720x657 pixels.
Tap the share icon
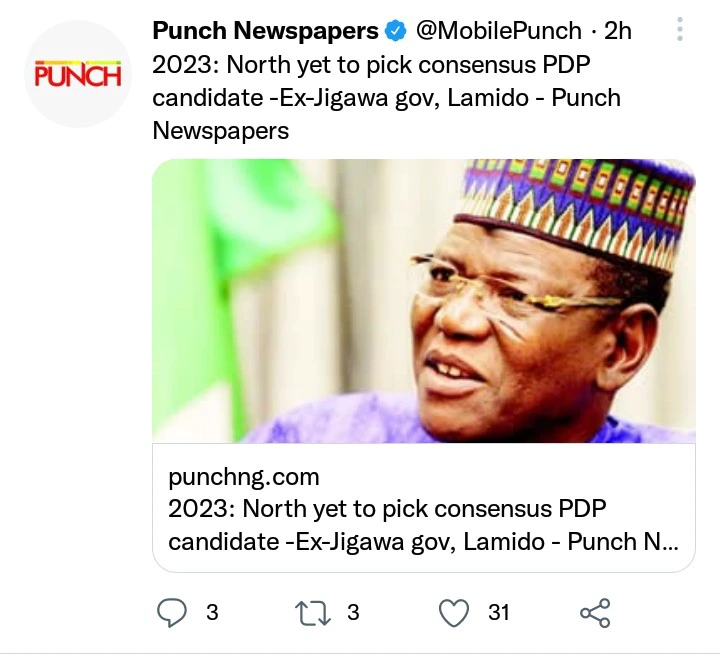595,612
